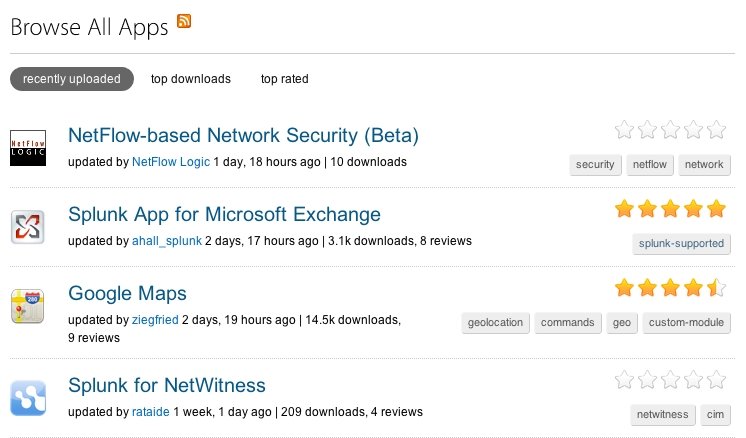Click the geolocation tag
Viewport: 746px width, 438px height.
495,322
